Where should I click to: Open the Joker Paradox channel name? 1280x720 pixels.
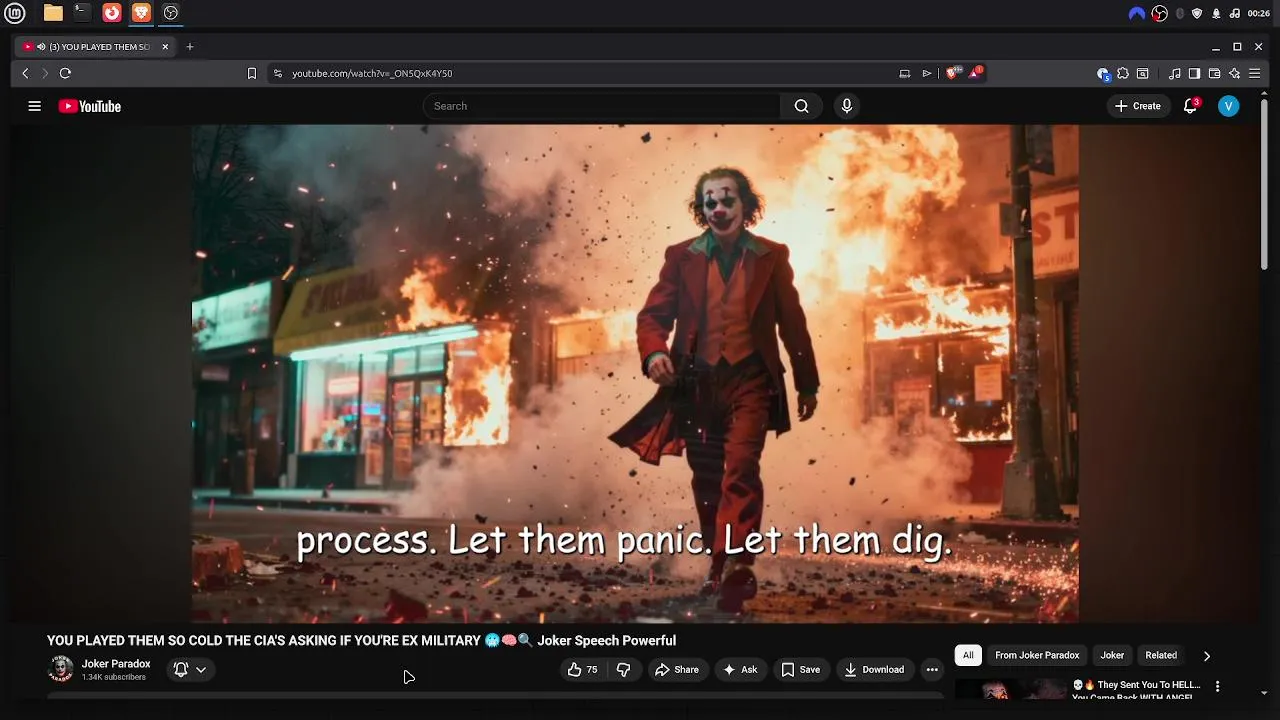click(x=116, y=664)
